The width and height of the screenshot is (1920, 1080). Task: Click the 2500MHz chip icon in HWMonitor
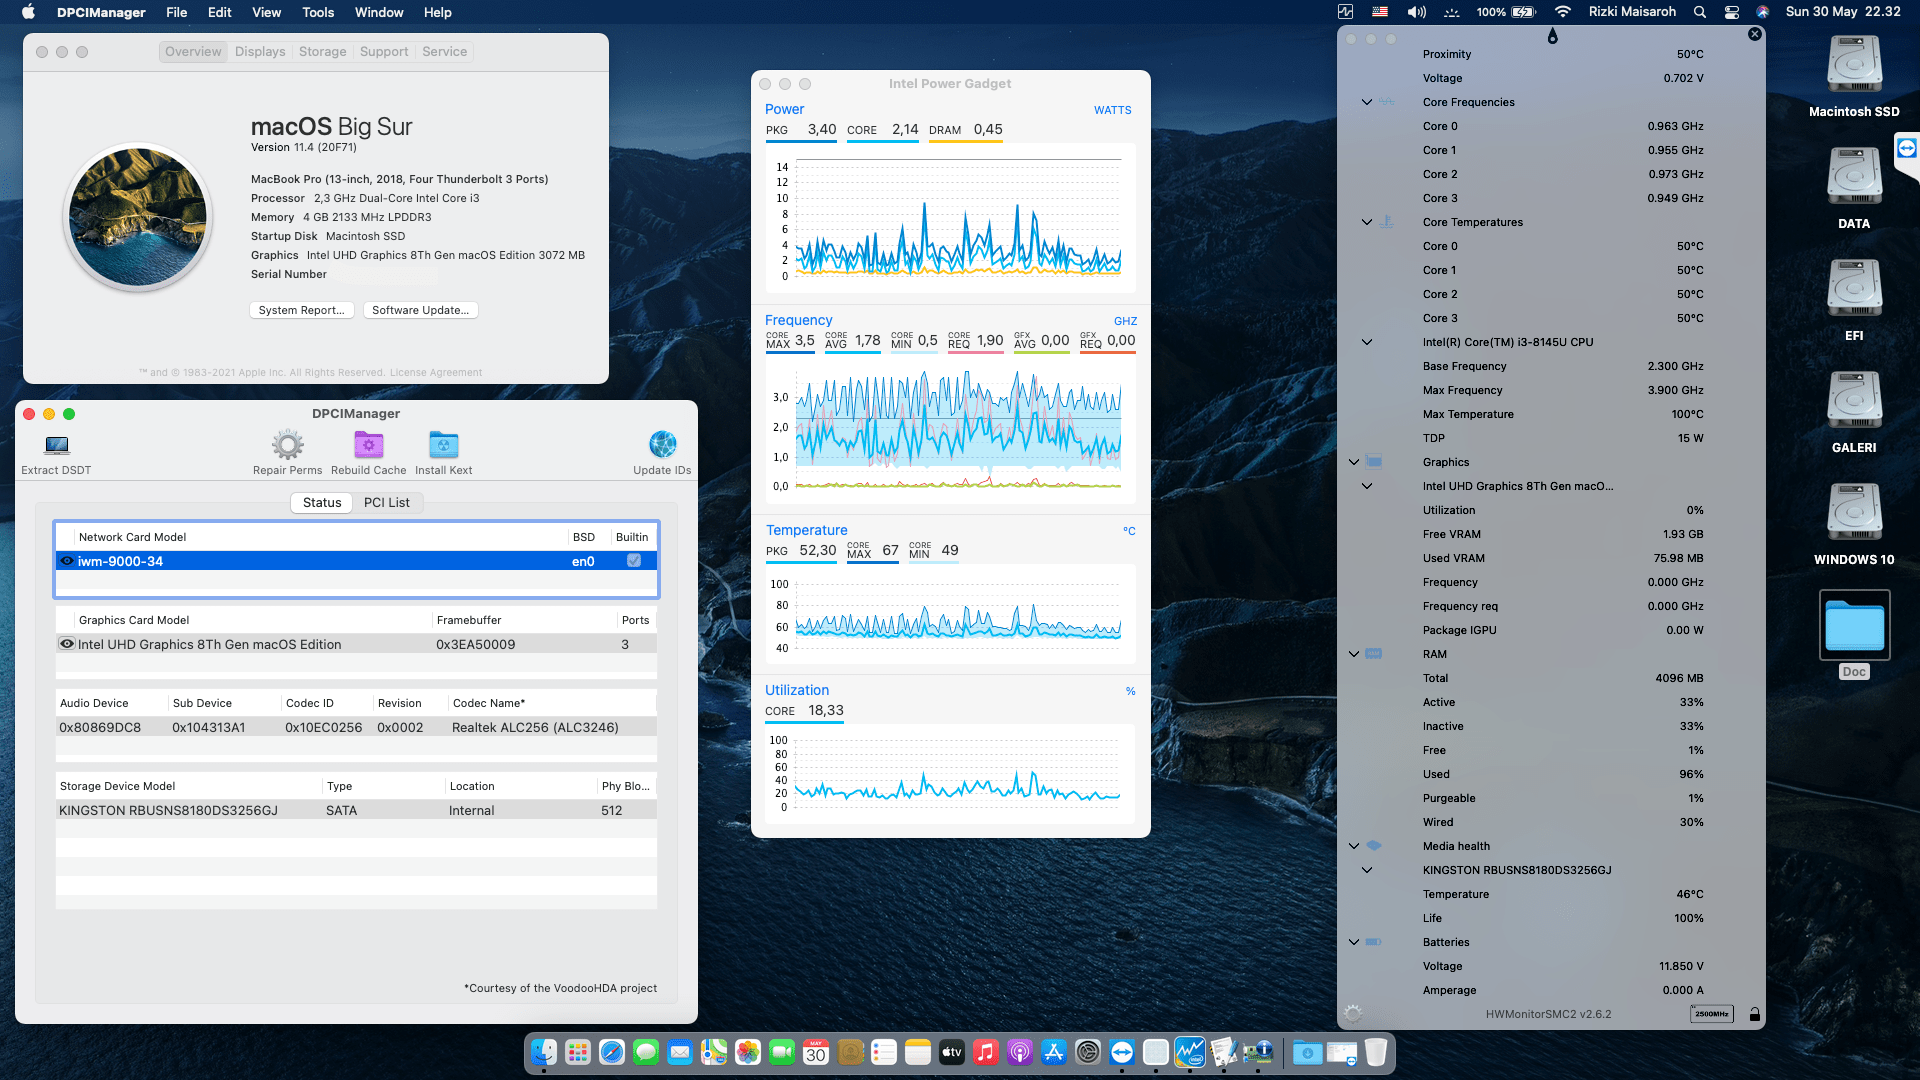point(1712,1014)
